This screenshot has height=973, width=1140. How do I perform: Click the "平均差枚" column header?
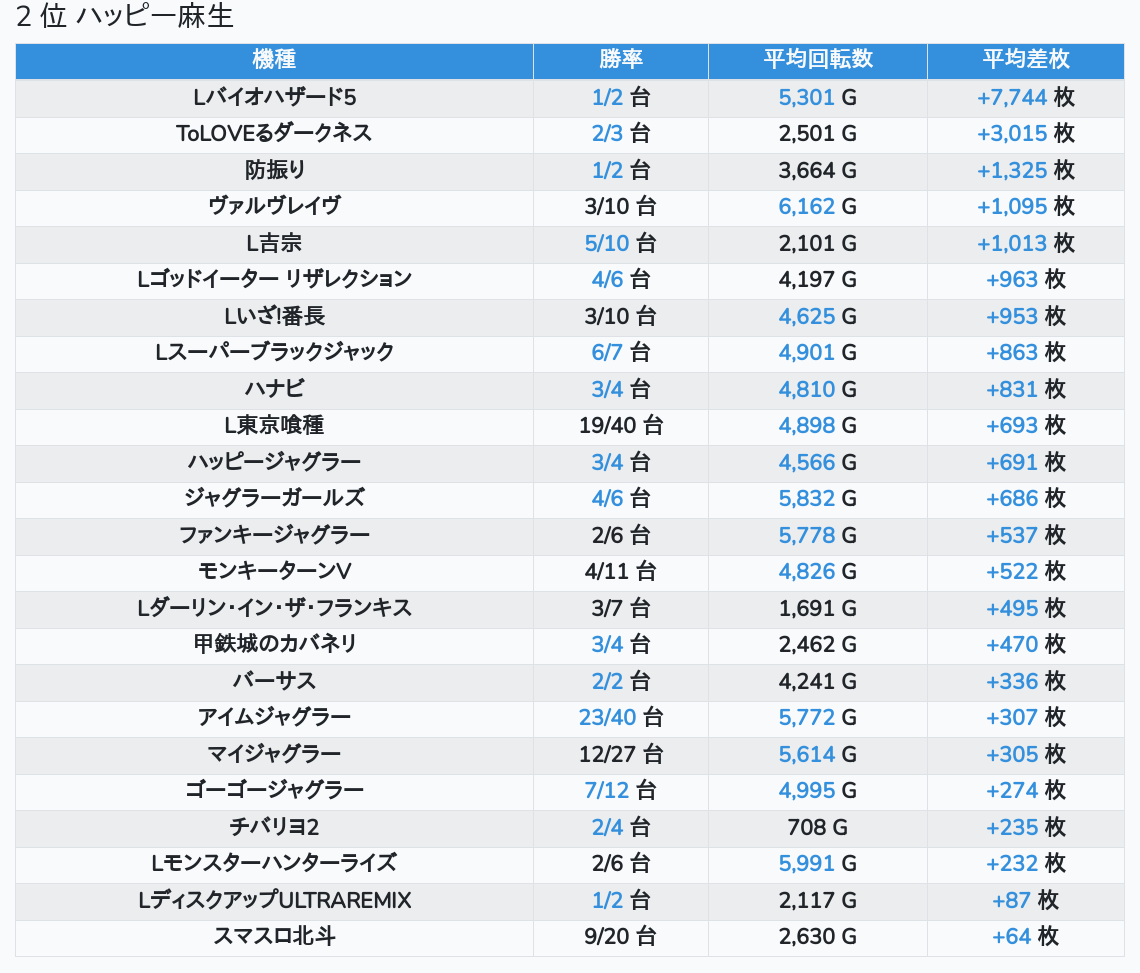(1026, 60)
